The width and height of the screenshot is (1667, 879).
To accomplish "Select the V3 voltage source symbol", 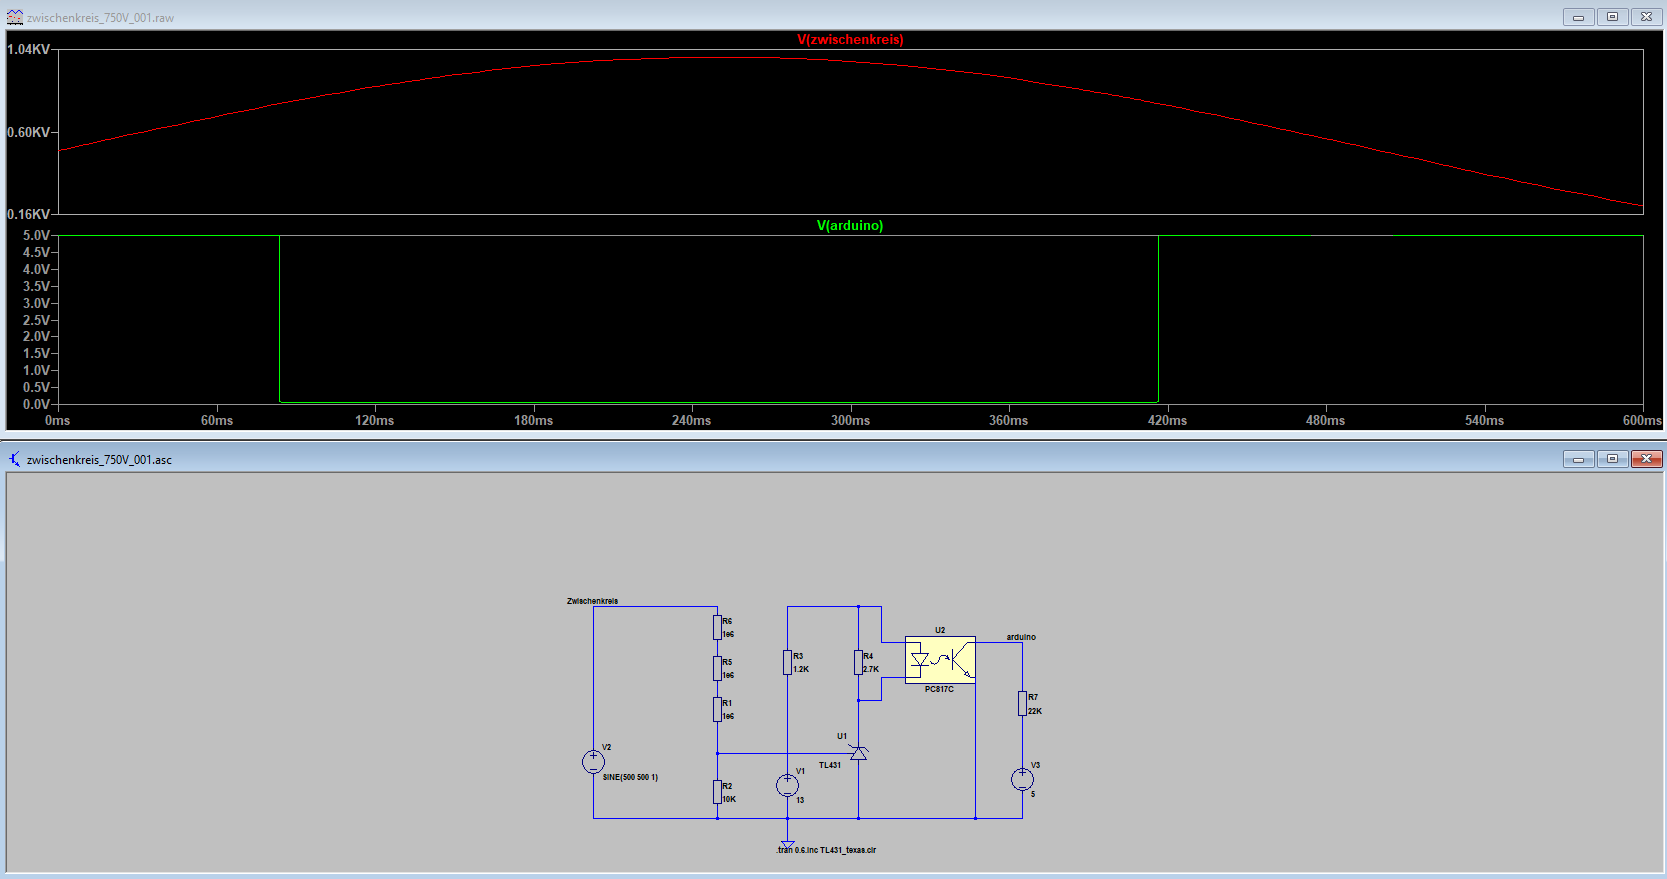I will click(1022, 779).
